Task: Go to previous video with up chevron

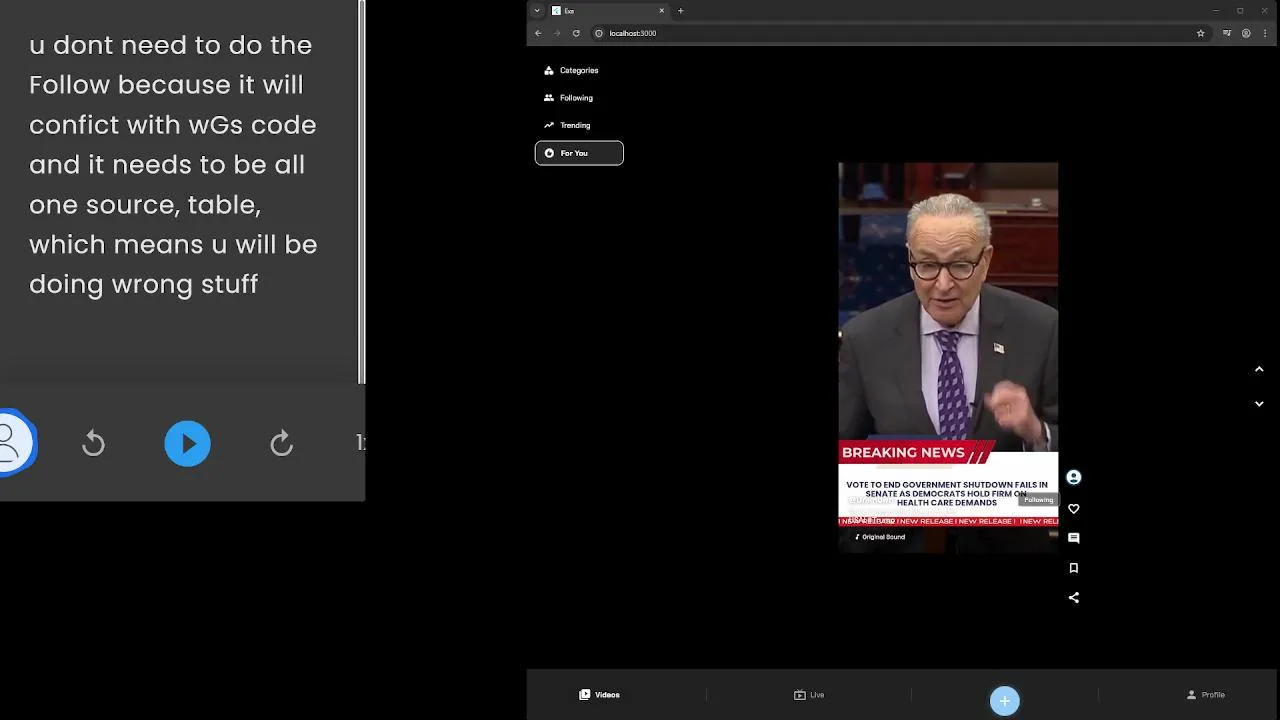Action: tap(1259, 369)
